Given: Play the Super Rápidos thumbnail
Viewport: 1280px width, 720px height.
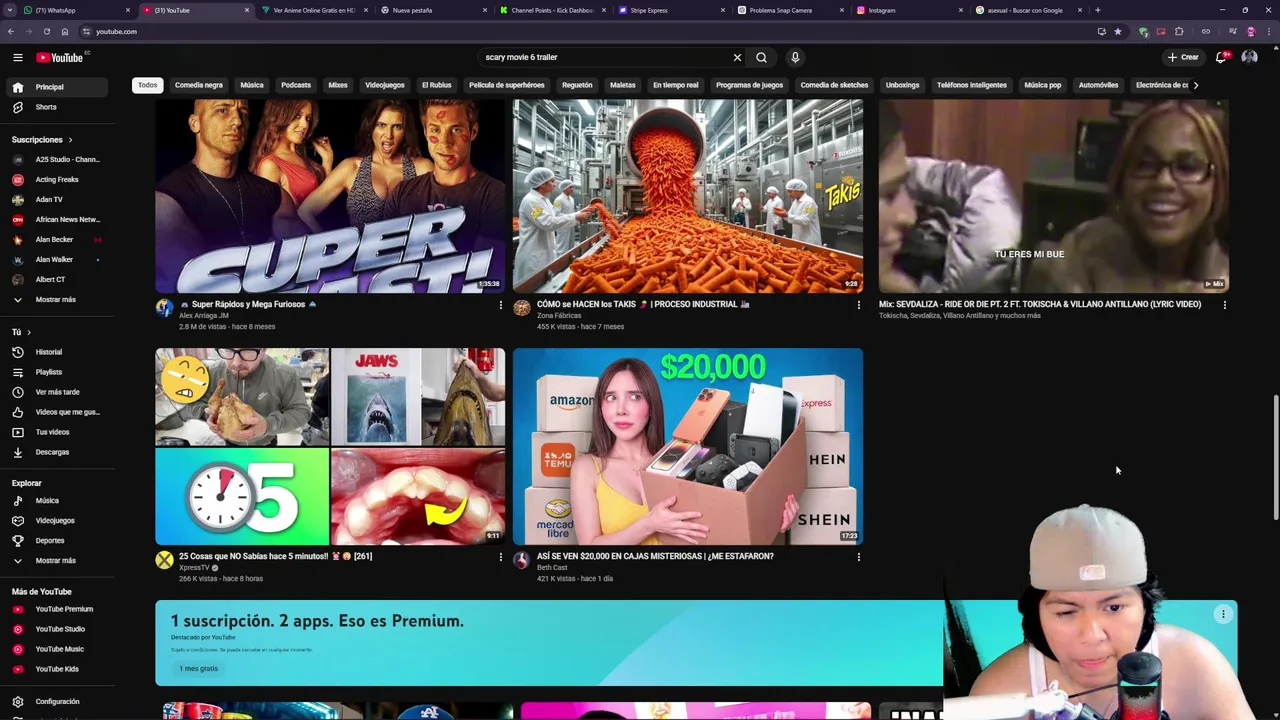Looking at the screenshot, I should point(330,196).
